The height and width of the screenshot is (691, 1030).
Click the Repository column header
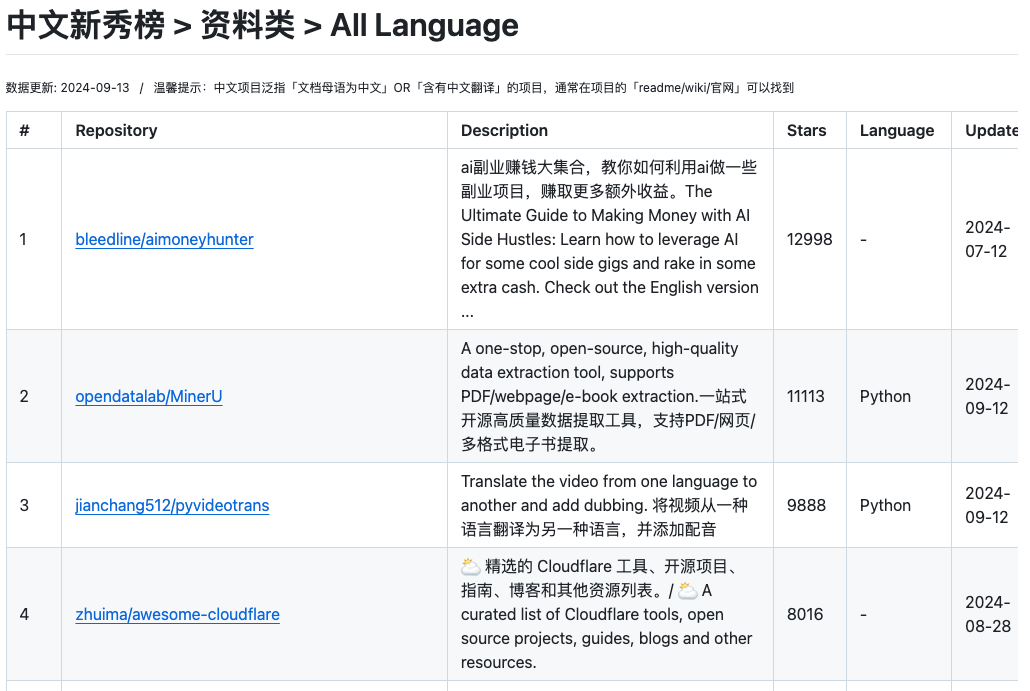click(116, 131)
